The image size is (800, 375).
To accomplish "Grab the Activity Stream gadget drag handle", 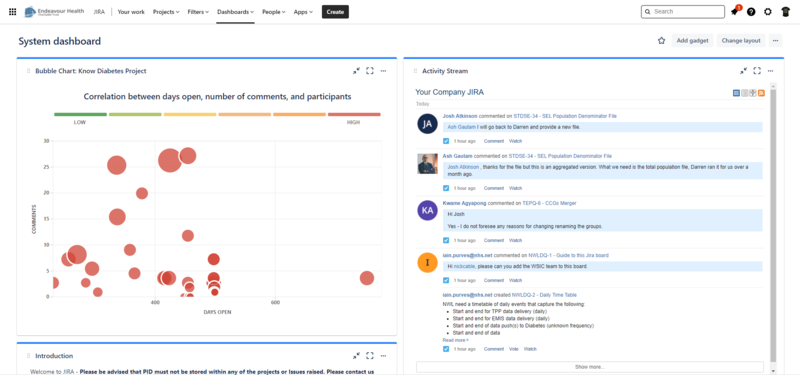I will (x=415, y=71).
